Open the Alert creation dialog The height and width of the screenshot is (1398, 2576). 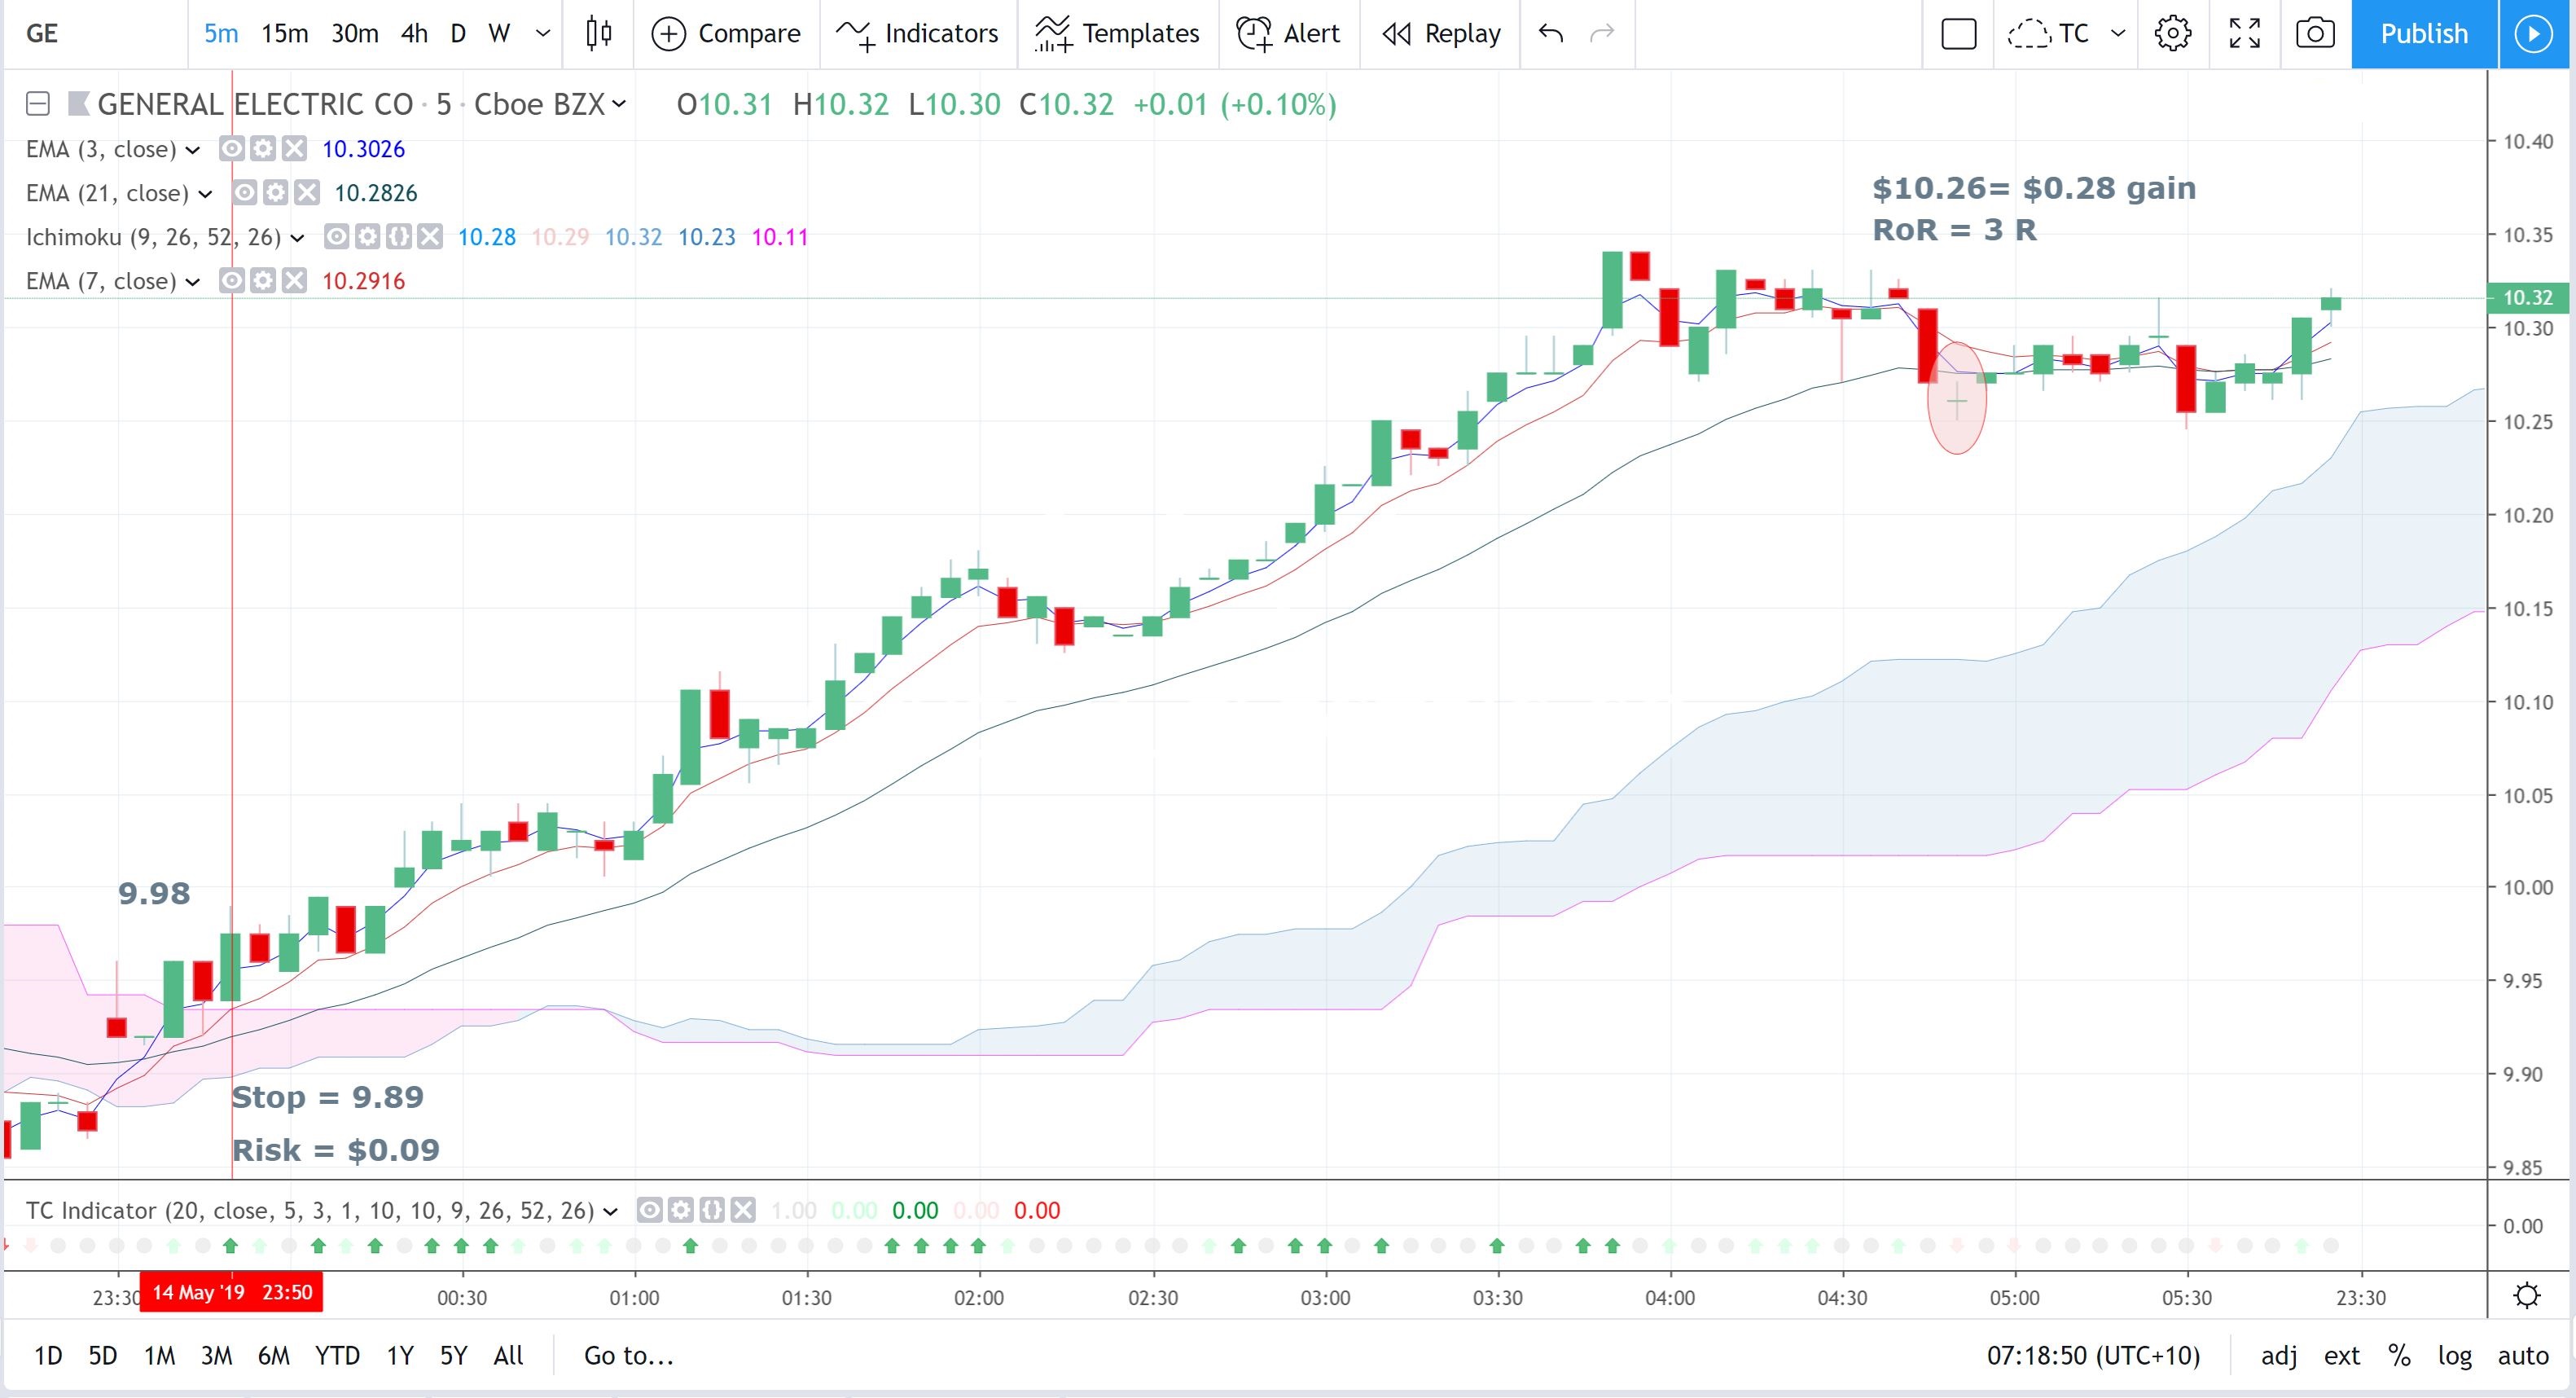1288,33
